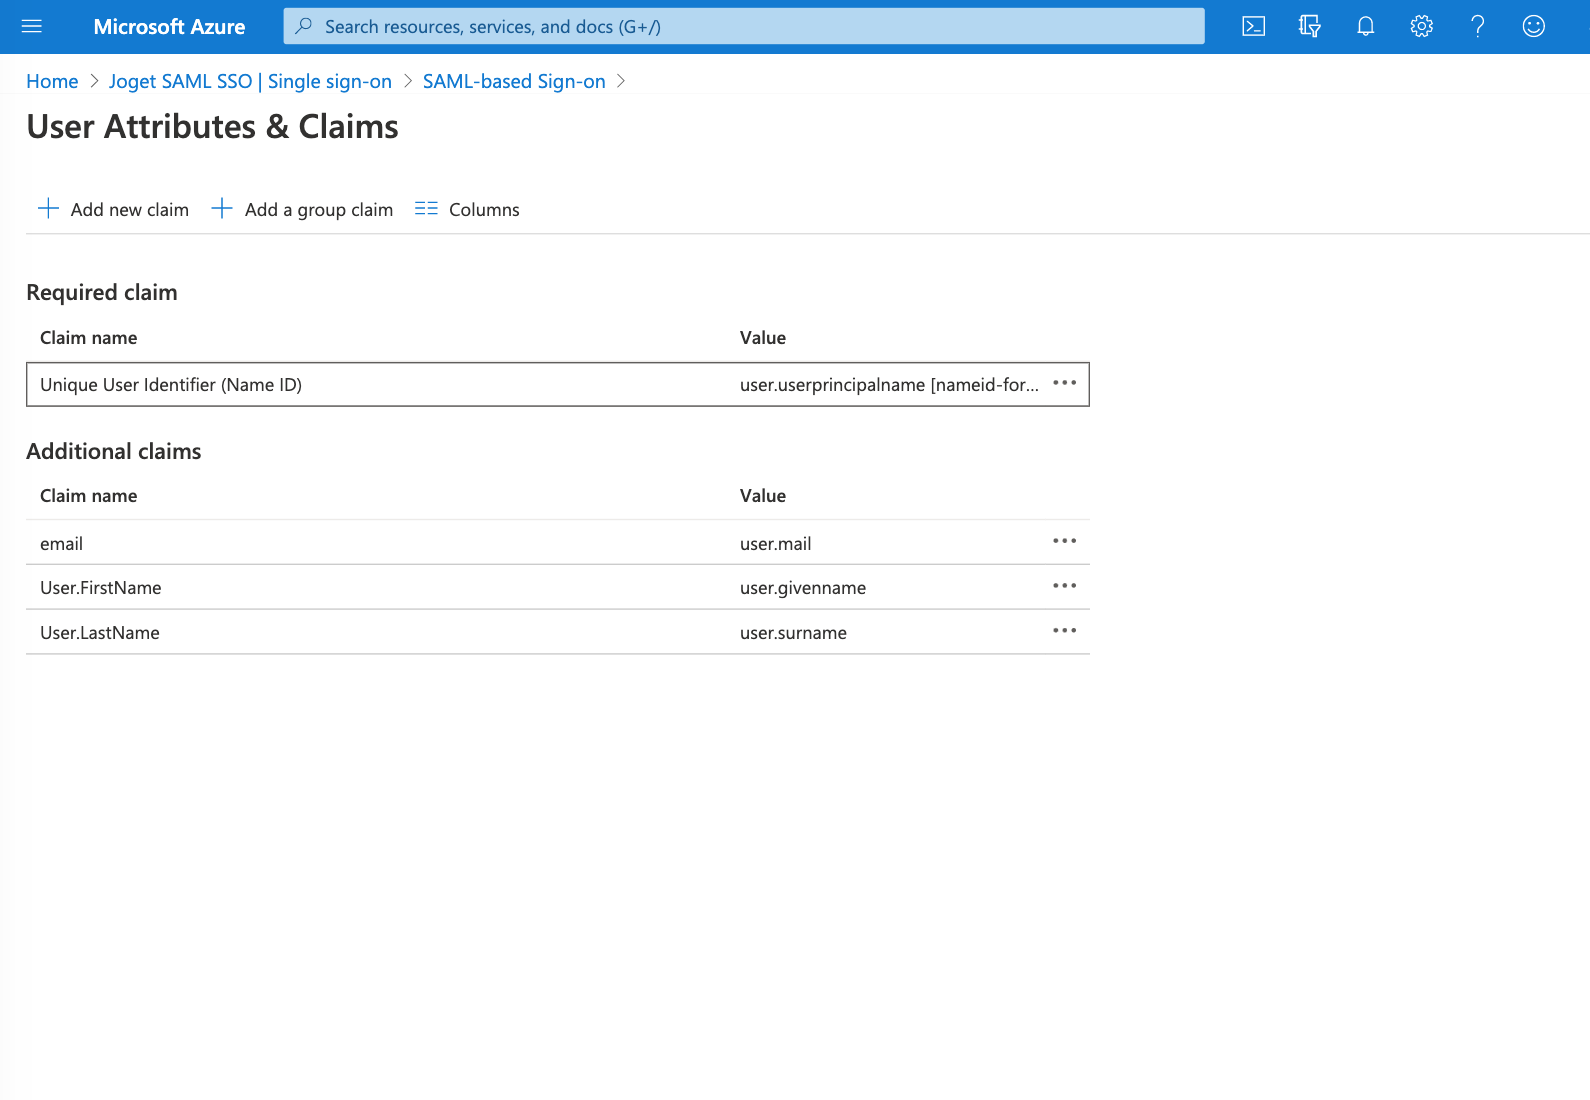Click Add new claim
Image resolution: width=1590 pixels, height=1100 pixels.
113,209
